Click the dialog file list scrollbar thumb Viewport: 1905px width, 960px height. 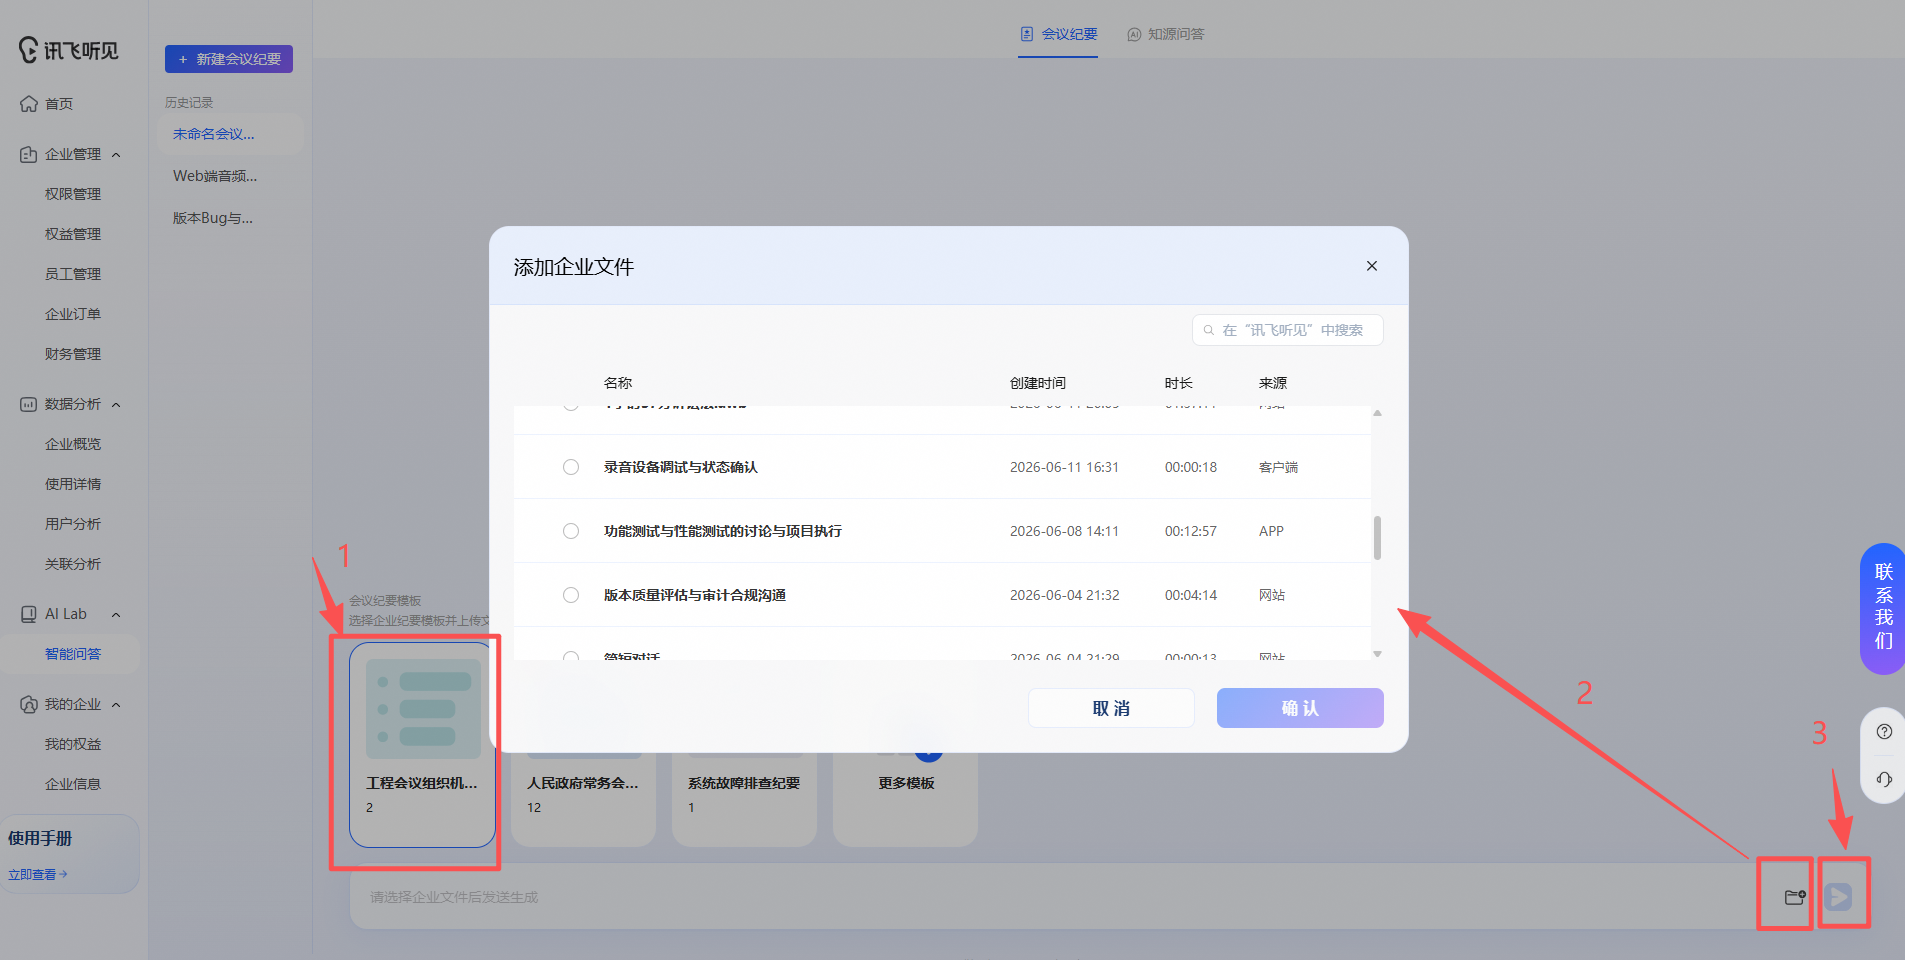pos(1377,538)
